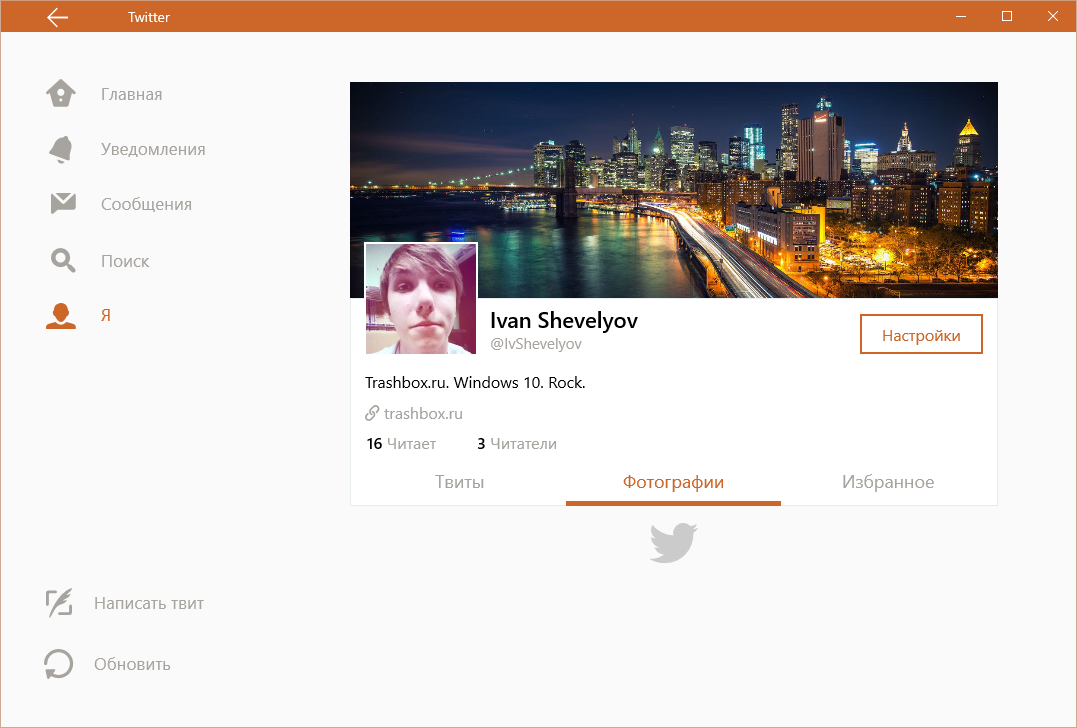
Task: Click the Я profile person icon
Action: tap(61, 315)
